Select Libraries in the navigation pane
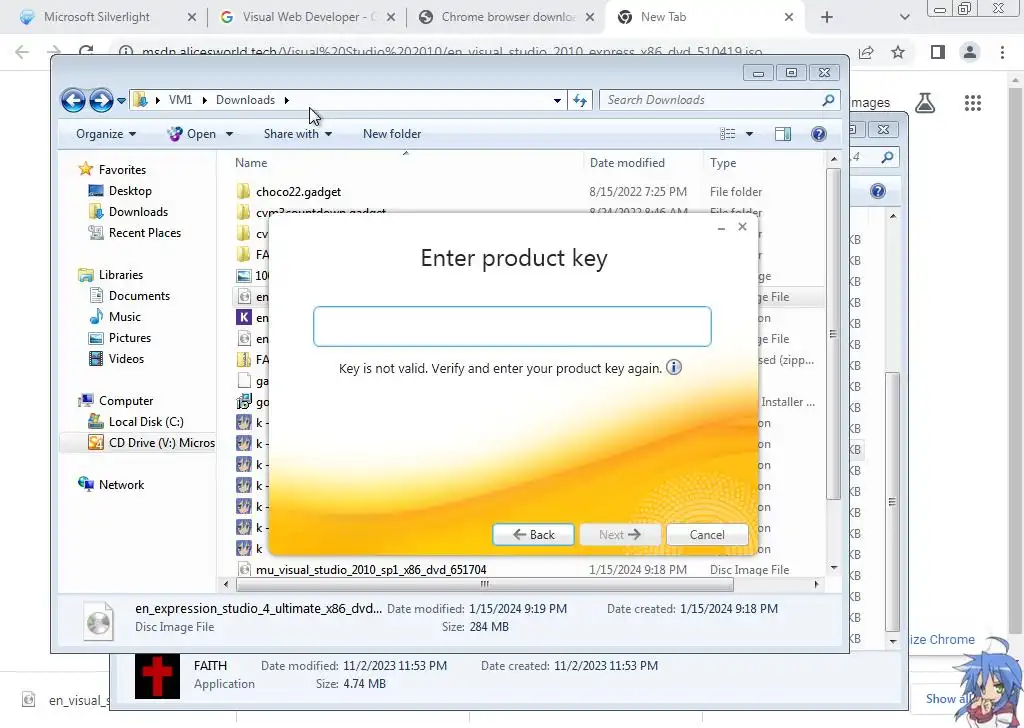The width and height of the screenshot is (1024, 728). 121,275
